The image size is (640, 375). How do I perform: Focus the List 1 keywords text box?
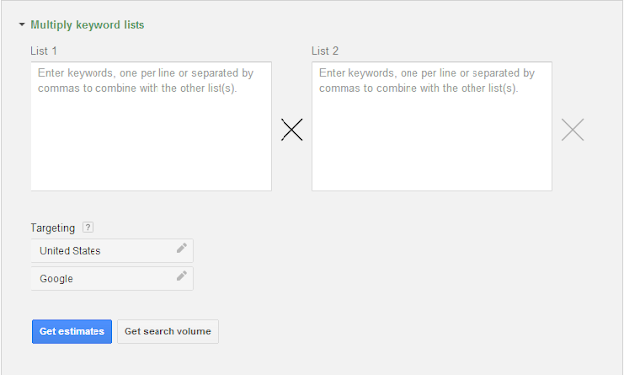[151, 126]
